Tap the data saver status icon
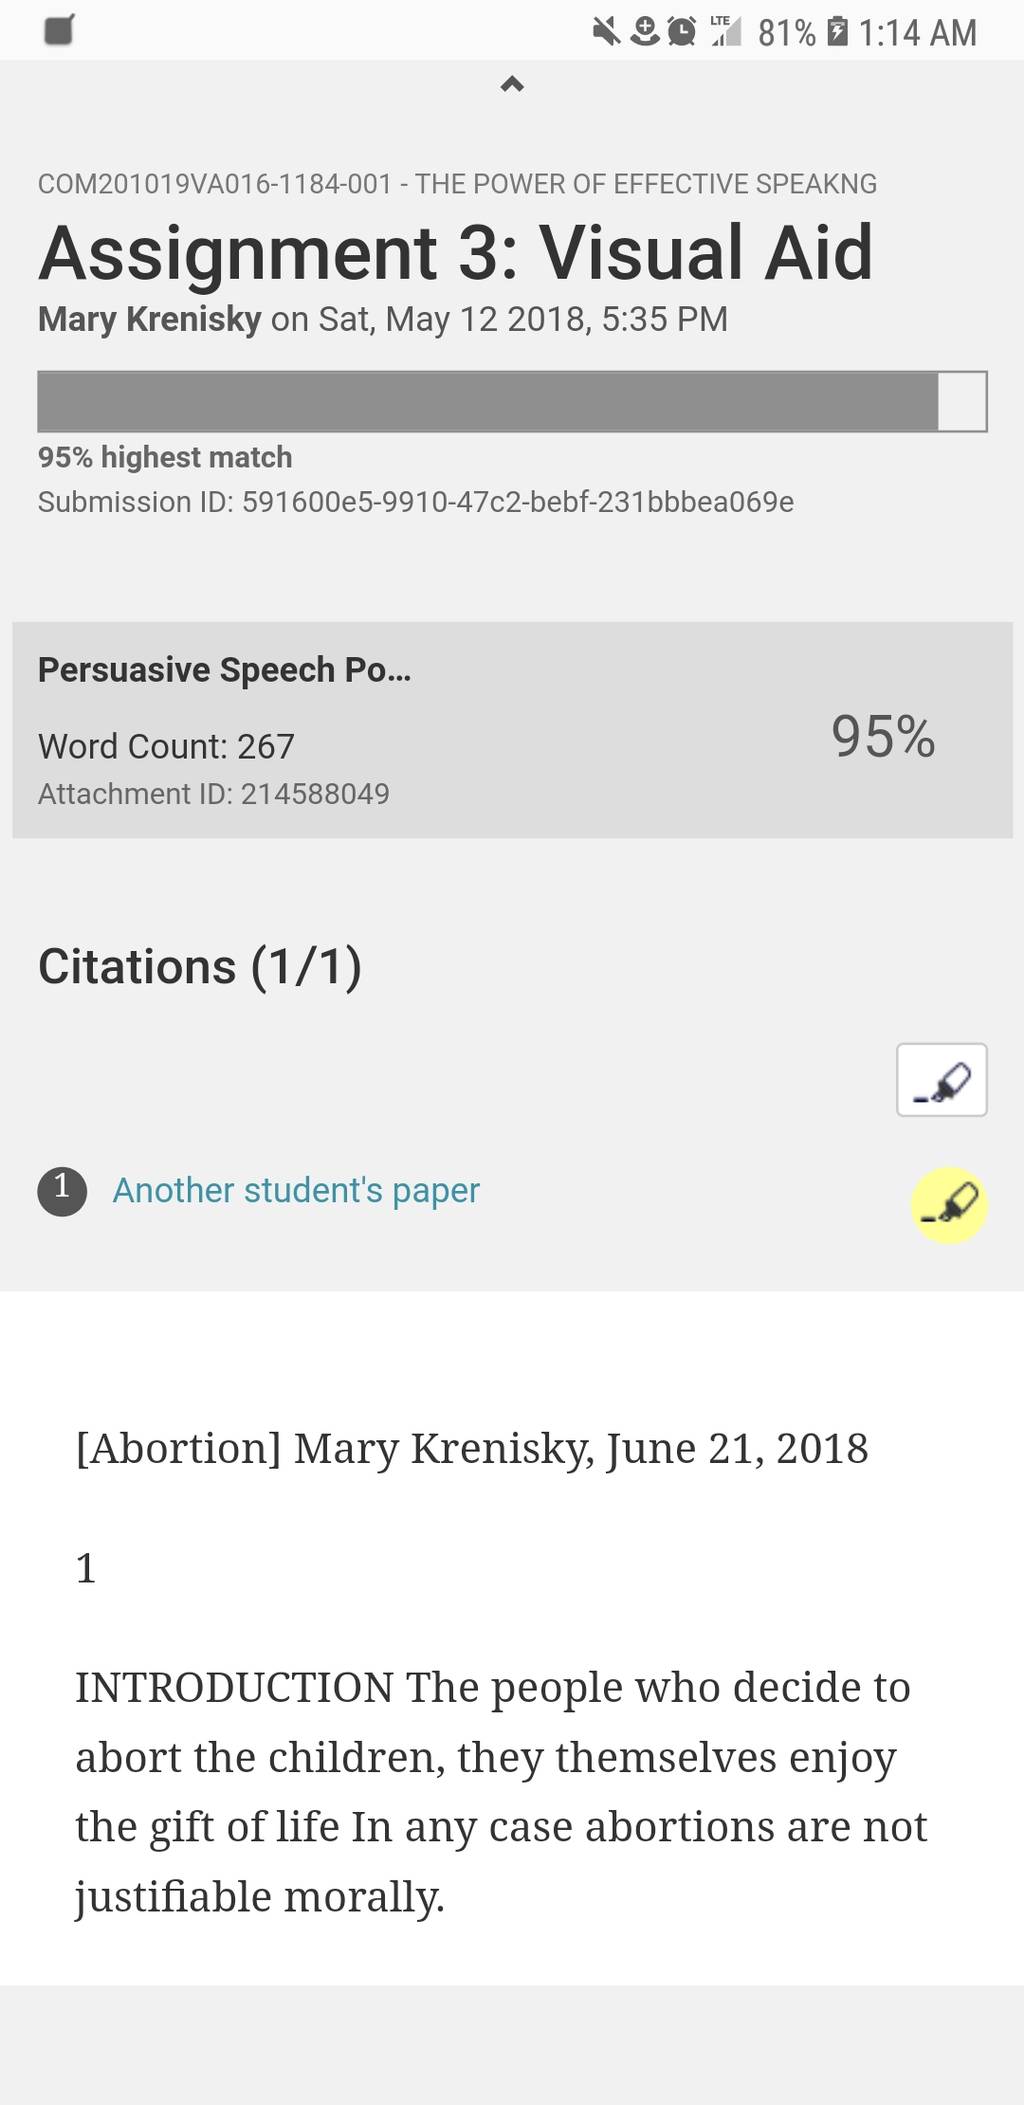The height and width of the screenshot is (2105, 1024). click(644, 33)
